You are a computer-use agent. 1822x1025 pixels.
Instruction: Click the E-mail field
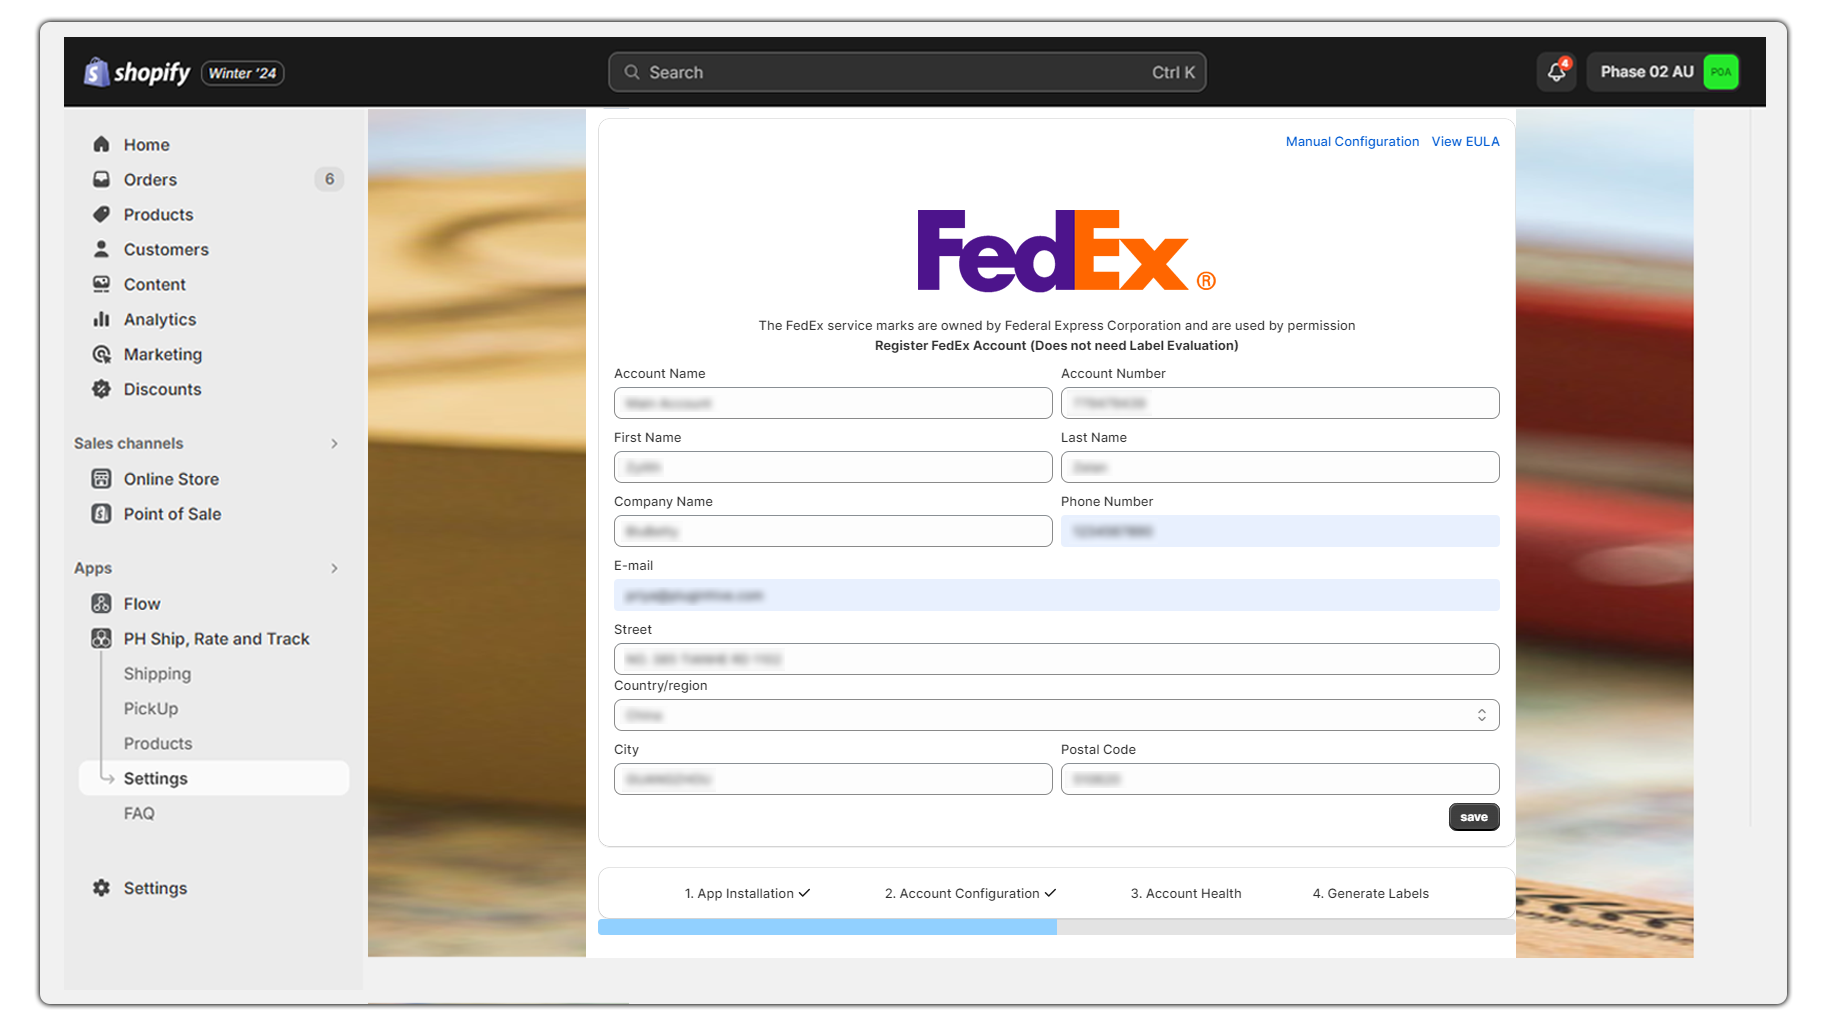click(x=1056, y=595)
